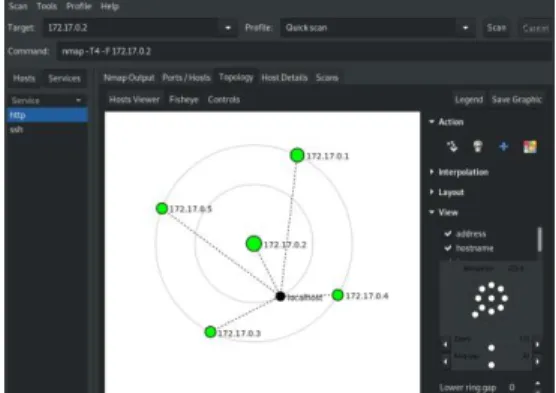Click the Scan button
Viewport: 556px width, 393px height.
[x=496, y=28]
